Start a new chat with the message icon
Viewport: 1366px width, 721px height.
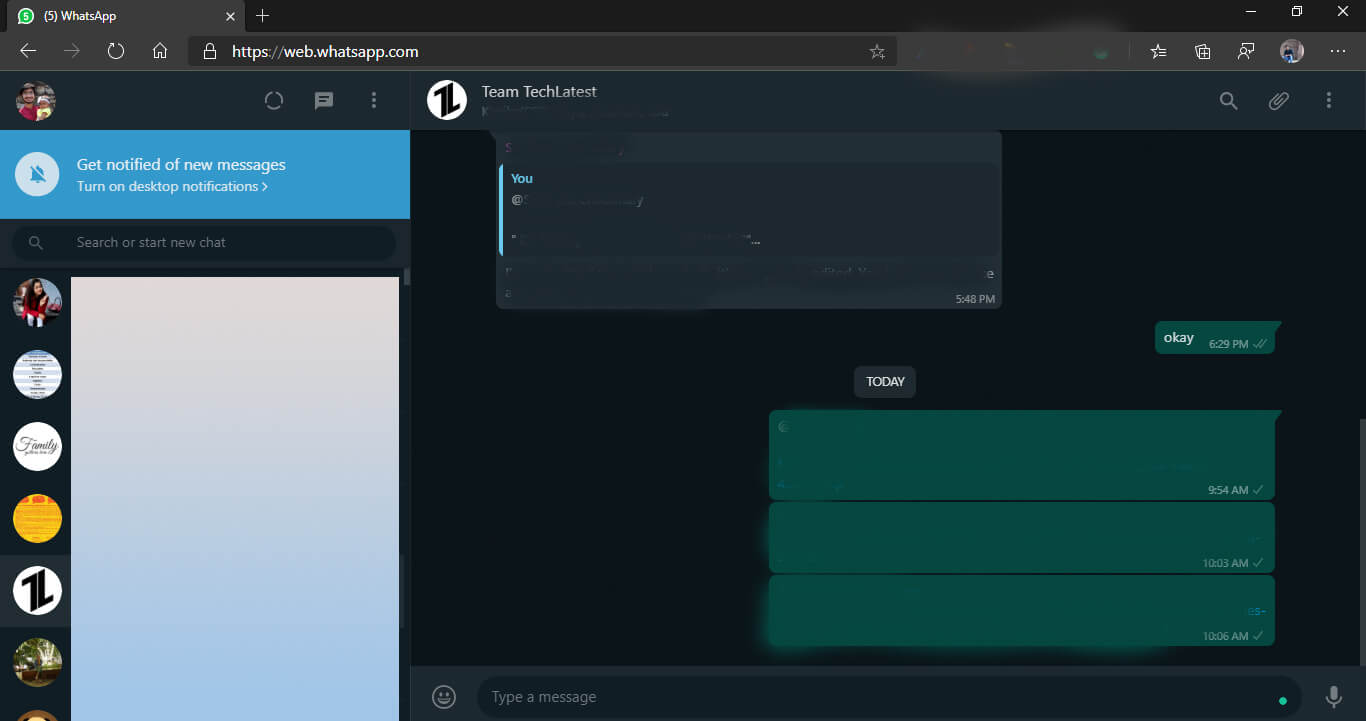coord(324,100)
